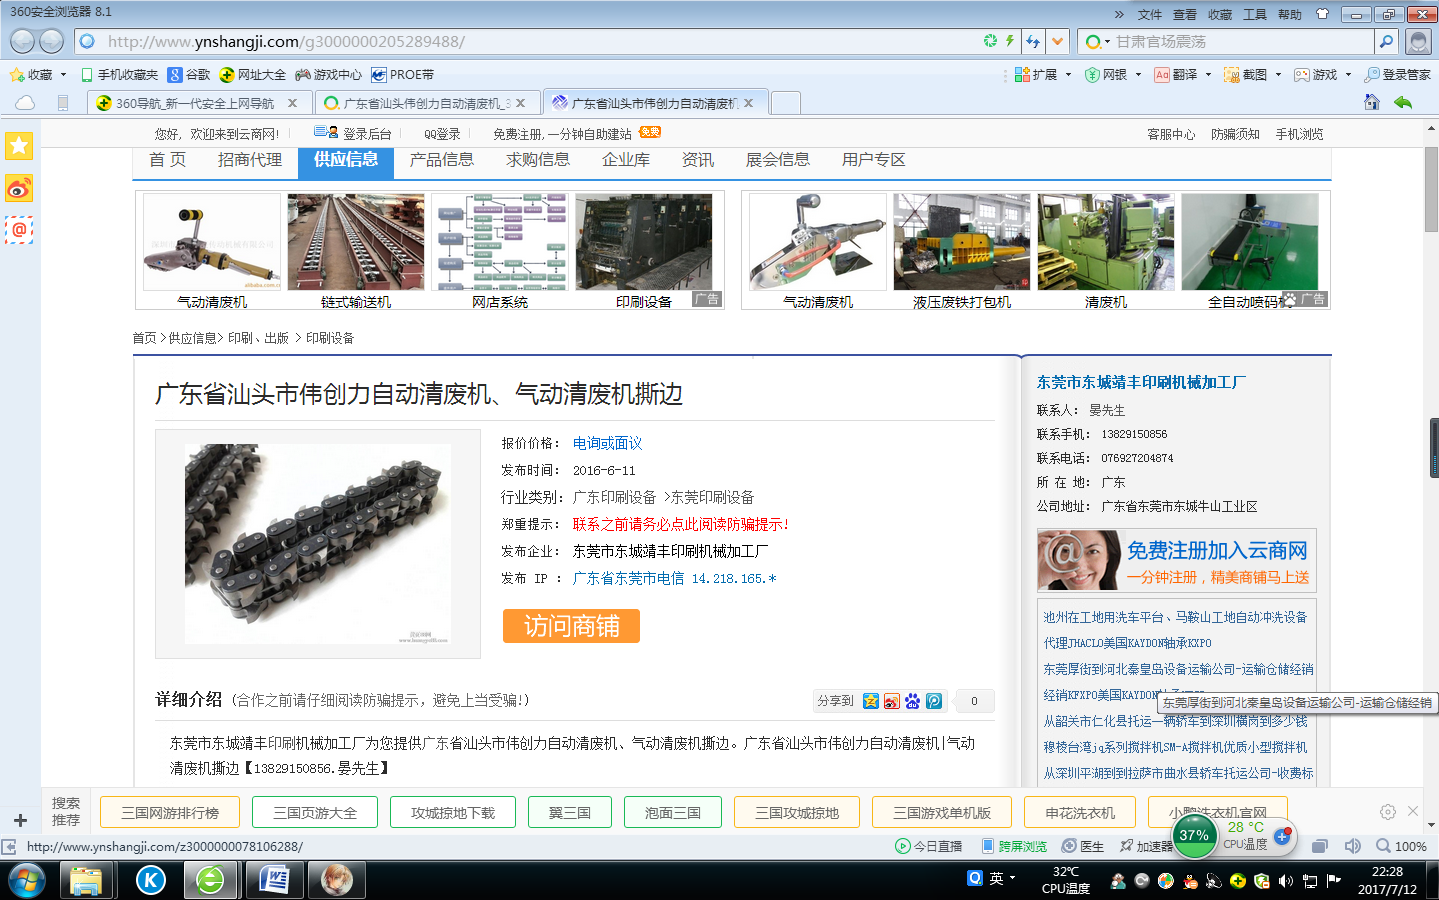Image resolution: width=1439 pixels, height=900 pixels.
Task: Toggle 跨屏浏览 cross-screen browsing
Action: [x=1014, y=846]
